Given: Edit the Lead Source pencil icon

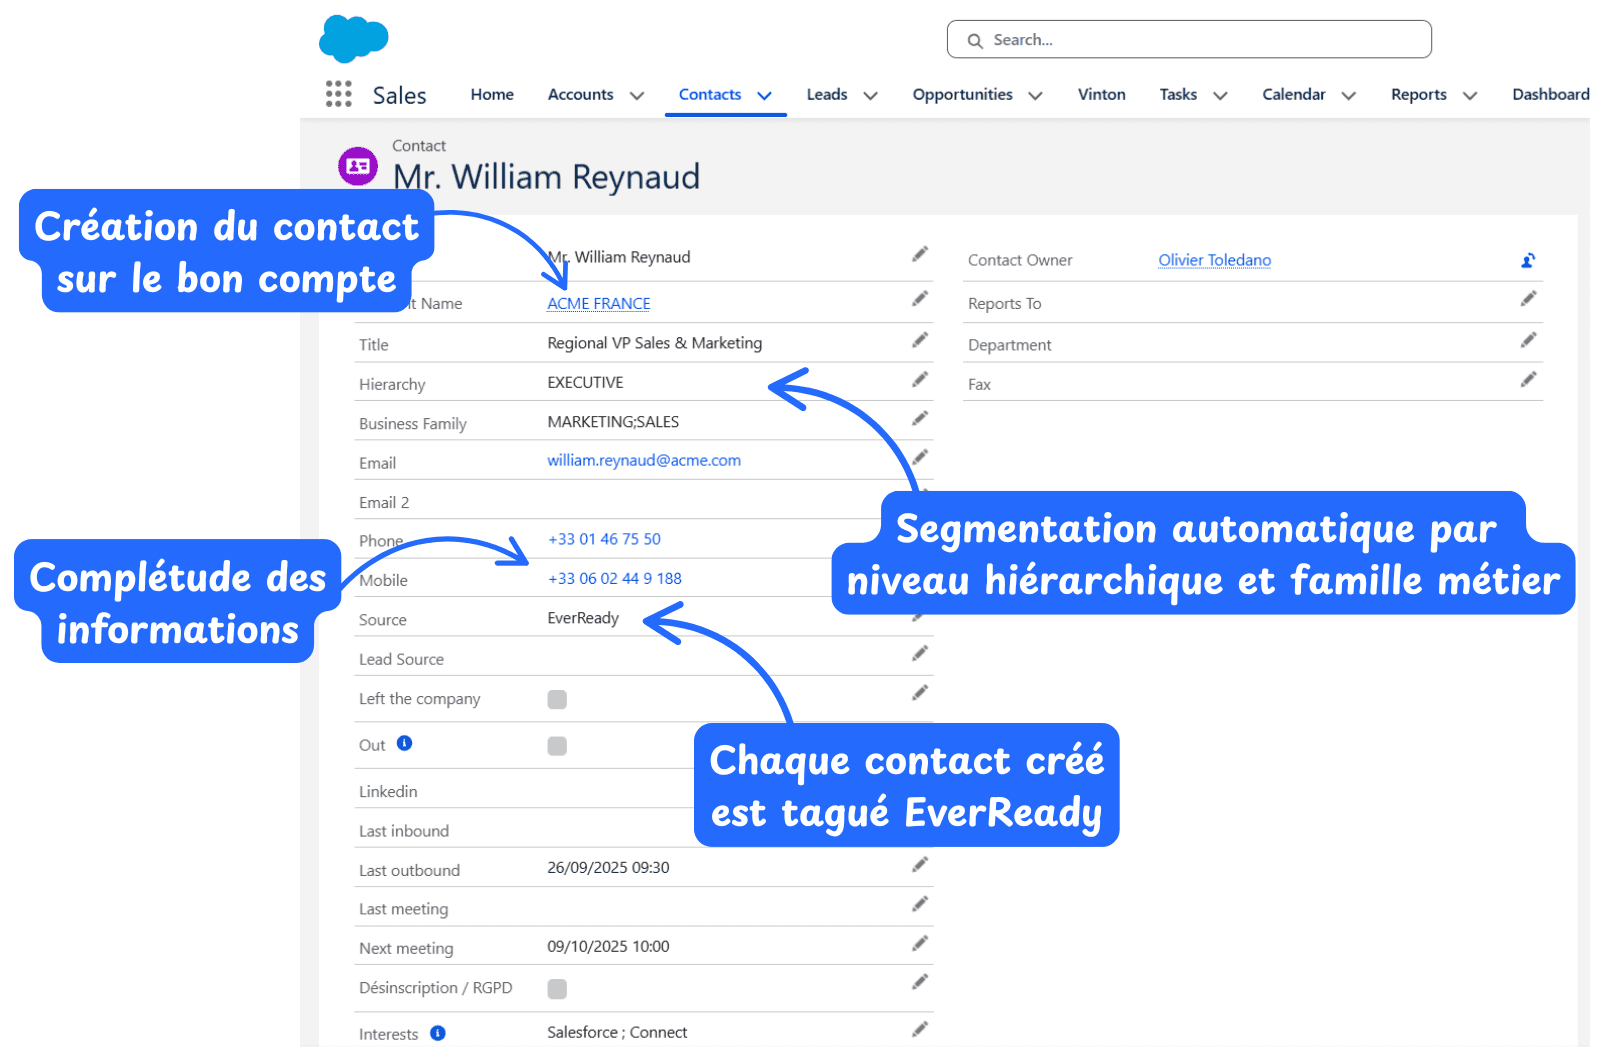Looking at the screenshot, I should coord(920,654).
